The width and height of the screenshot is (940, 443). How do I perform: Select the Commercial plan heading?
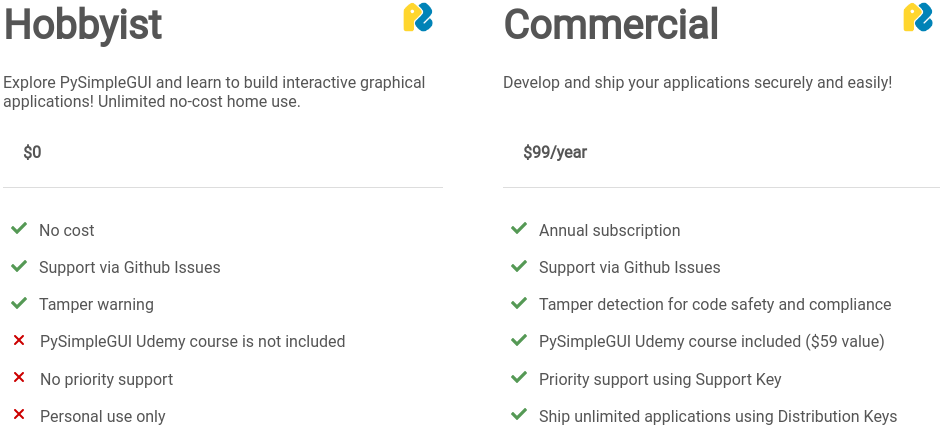click(x=611, y=25)
